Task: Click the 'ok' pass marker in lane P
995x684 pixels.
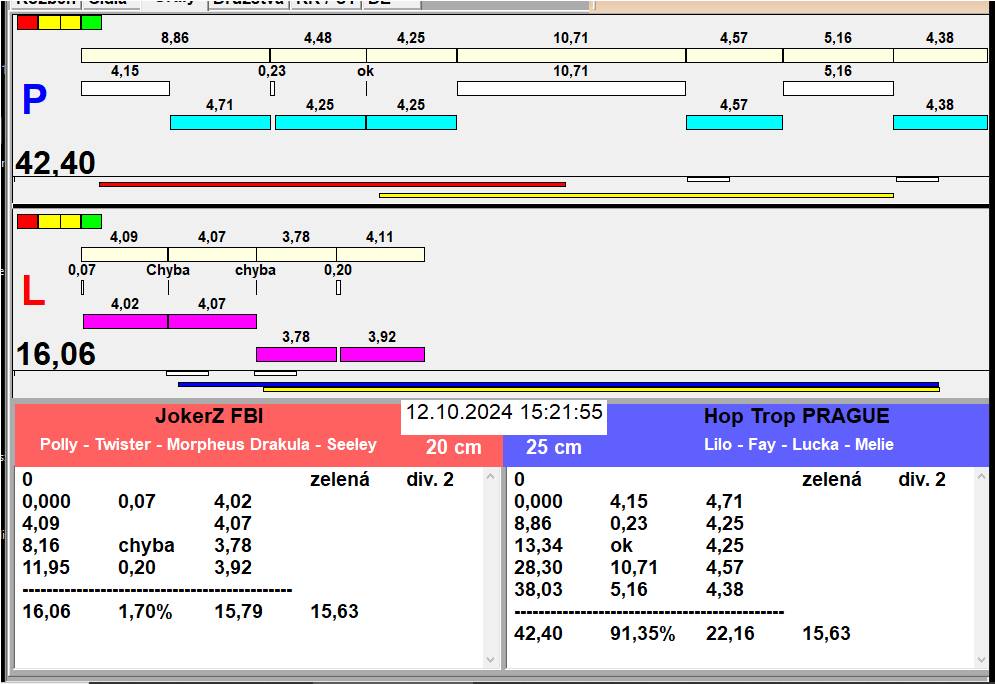Action: tap(366, 88)
